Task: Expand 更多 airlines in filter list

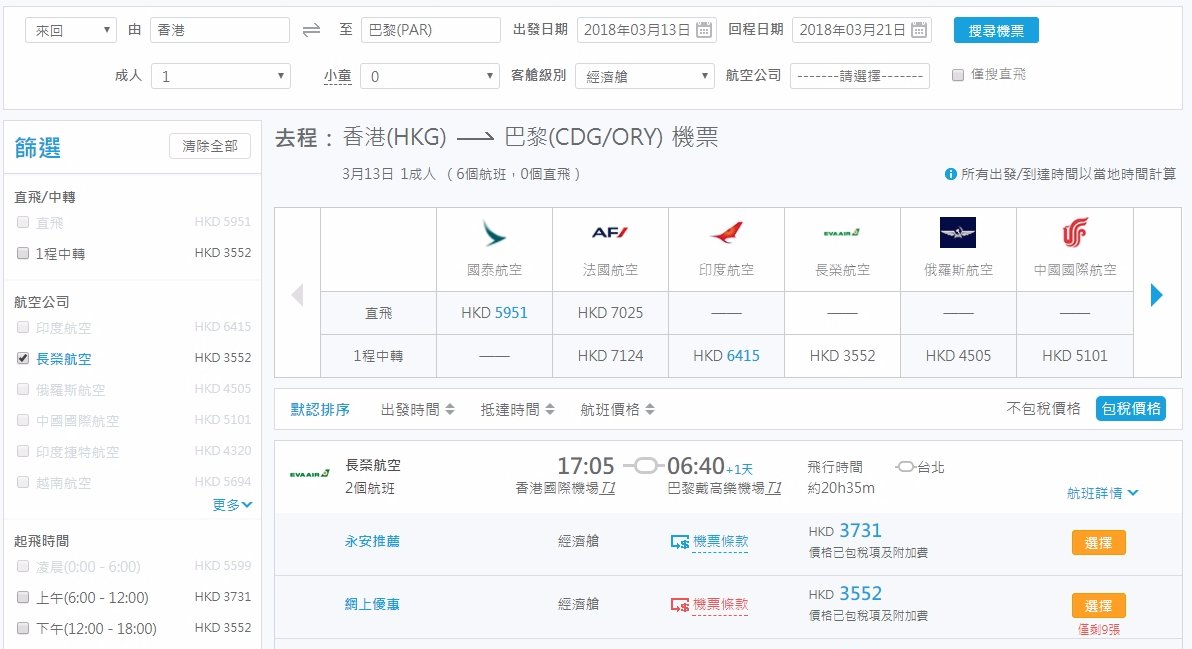Action: tap(232, 505)
